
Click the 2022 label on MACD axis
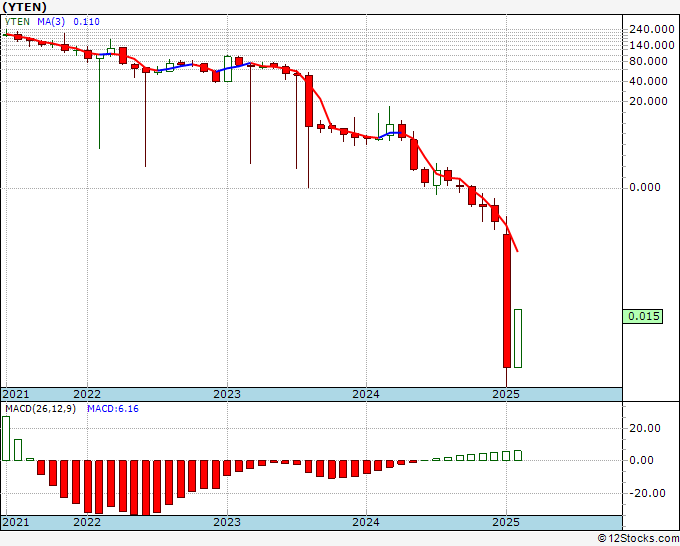tap(87, 522)
